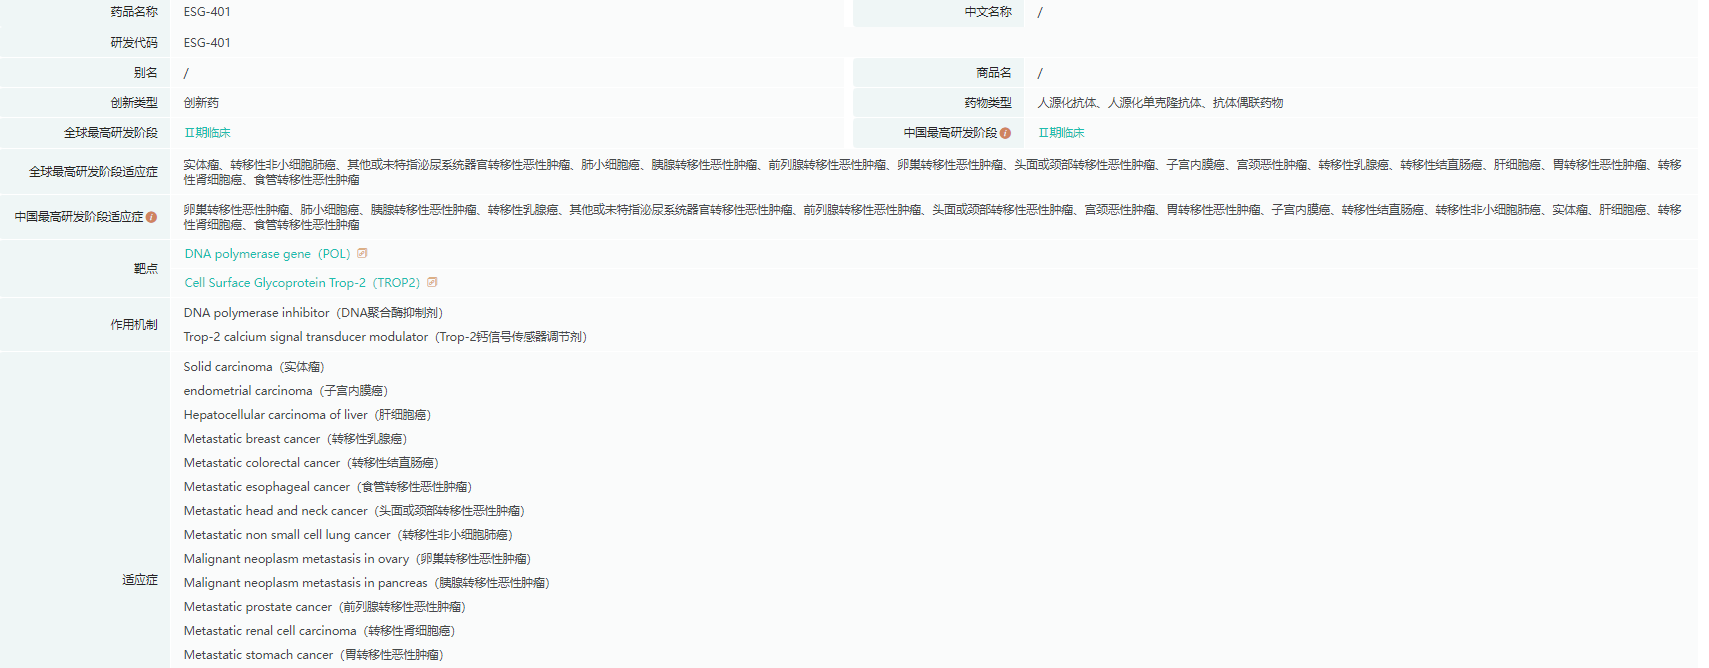1709x668 pixels.
Task: Select Metastatic colorectal cancer indication
Action: point(311,463)
